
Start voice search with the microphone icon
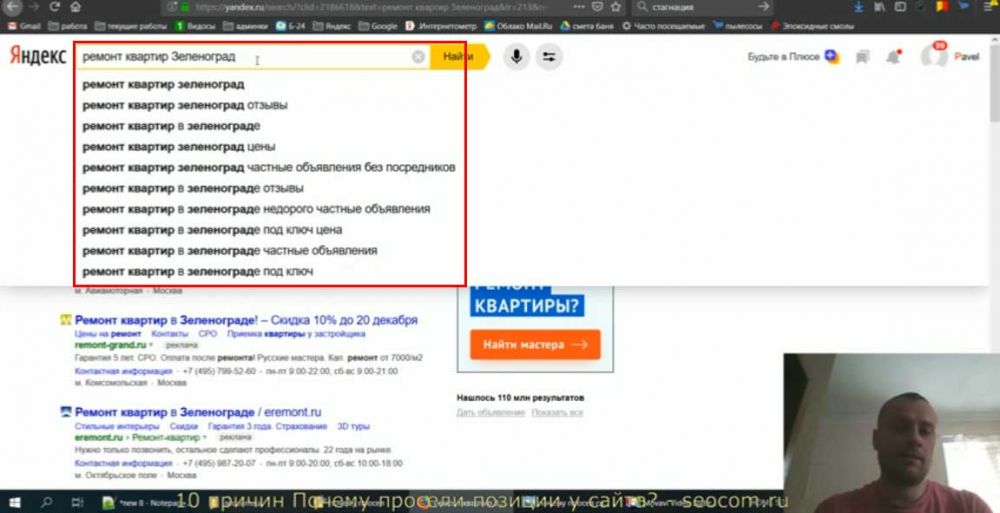(516, 57)
